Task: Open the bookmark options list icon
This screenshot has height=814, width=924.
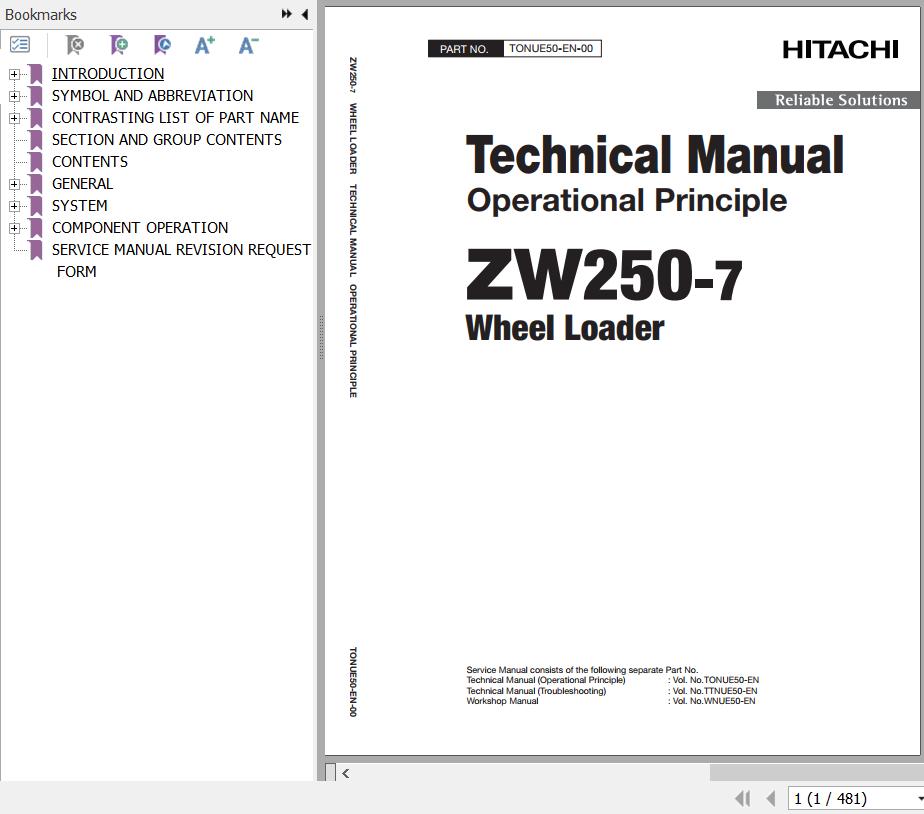Action: [20, 45]
